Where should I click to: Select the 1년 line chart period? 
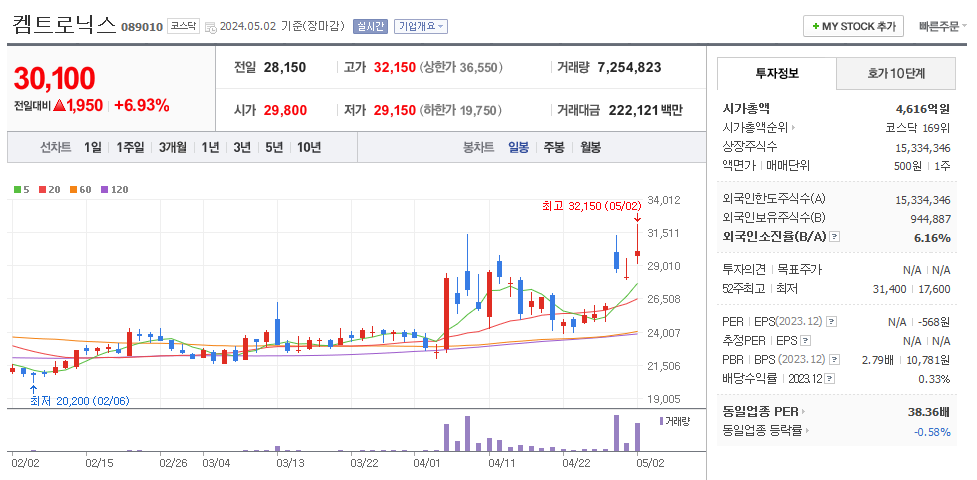tap(210, 148)
